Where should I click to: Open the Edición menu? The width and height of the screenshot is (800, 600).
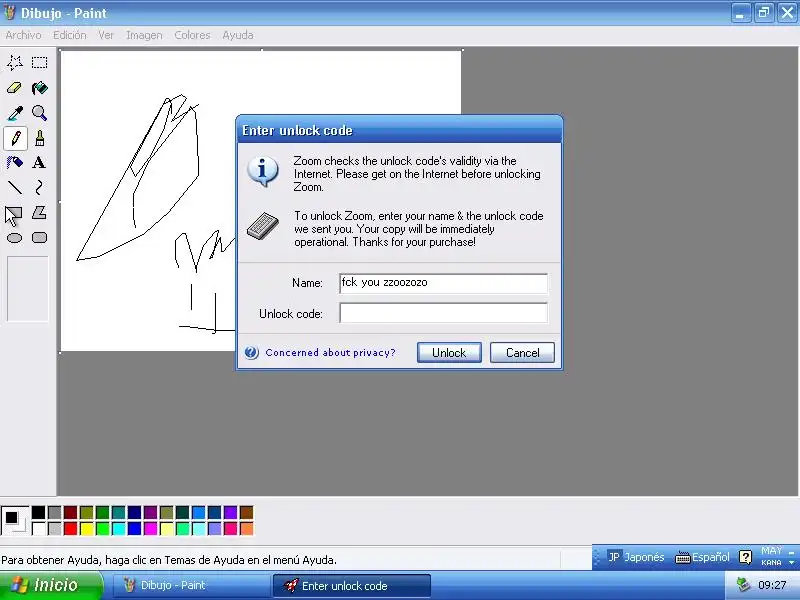tap(70, 35)
